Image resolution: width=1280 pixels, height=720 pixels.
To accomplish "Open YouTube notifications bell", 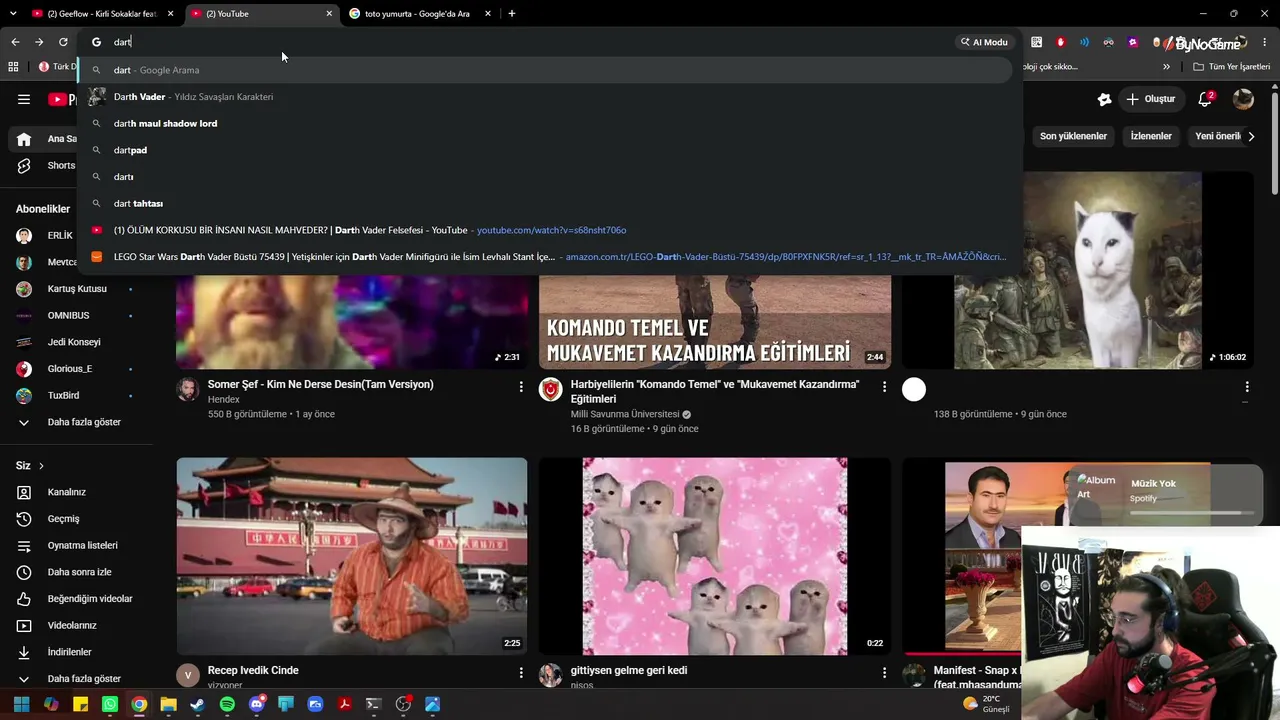I will [1205, 99].
